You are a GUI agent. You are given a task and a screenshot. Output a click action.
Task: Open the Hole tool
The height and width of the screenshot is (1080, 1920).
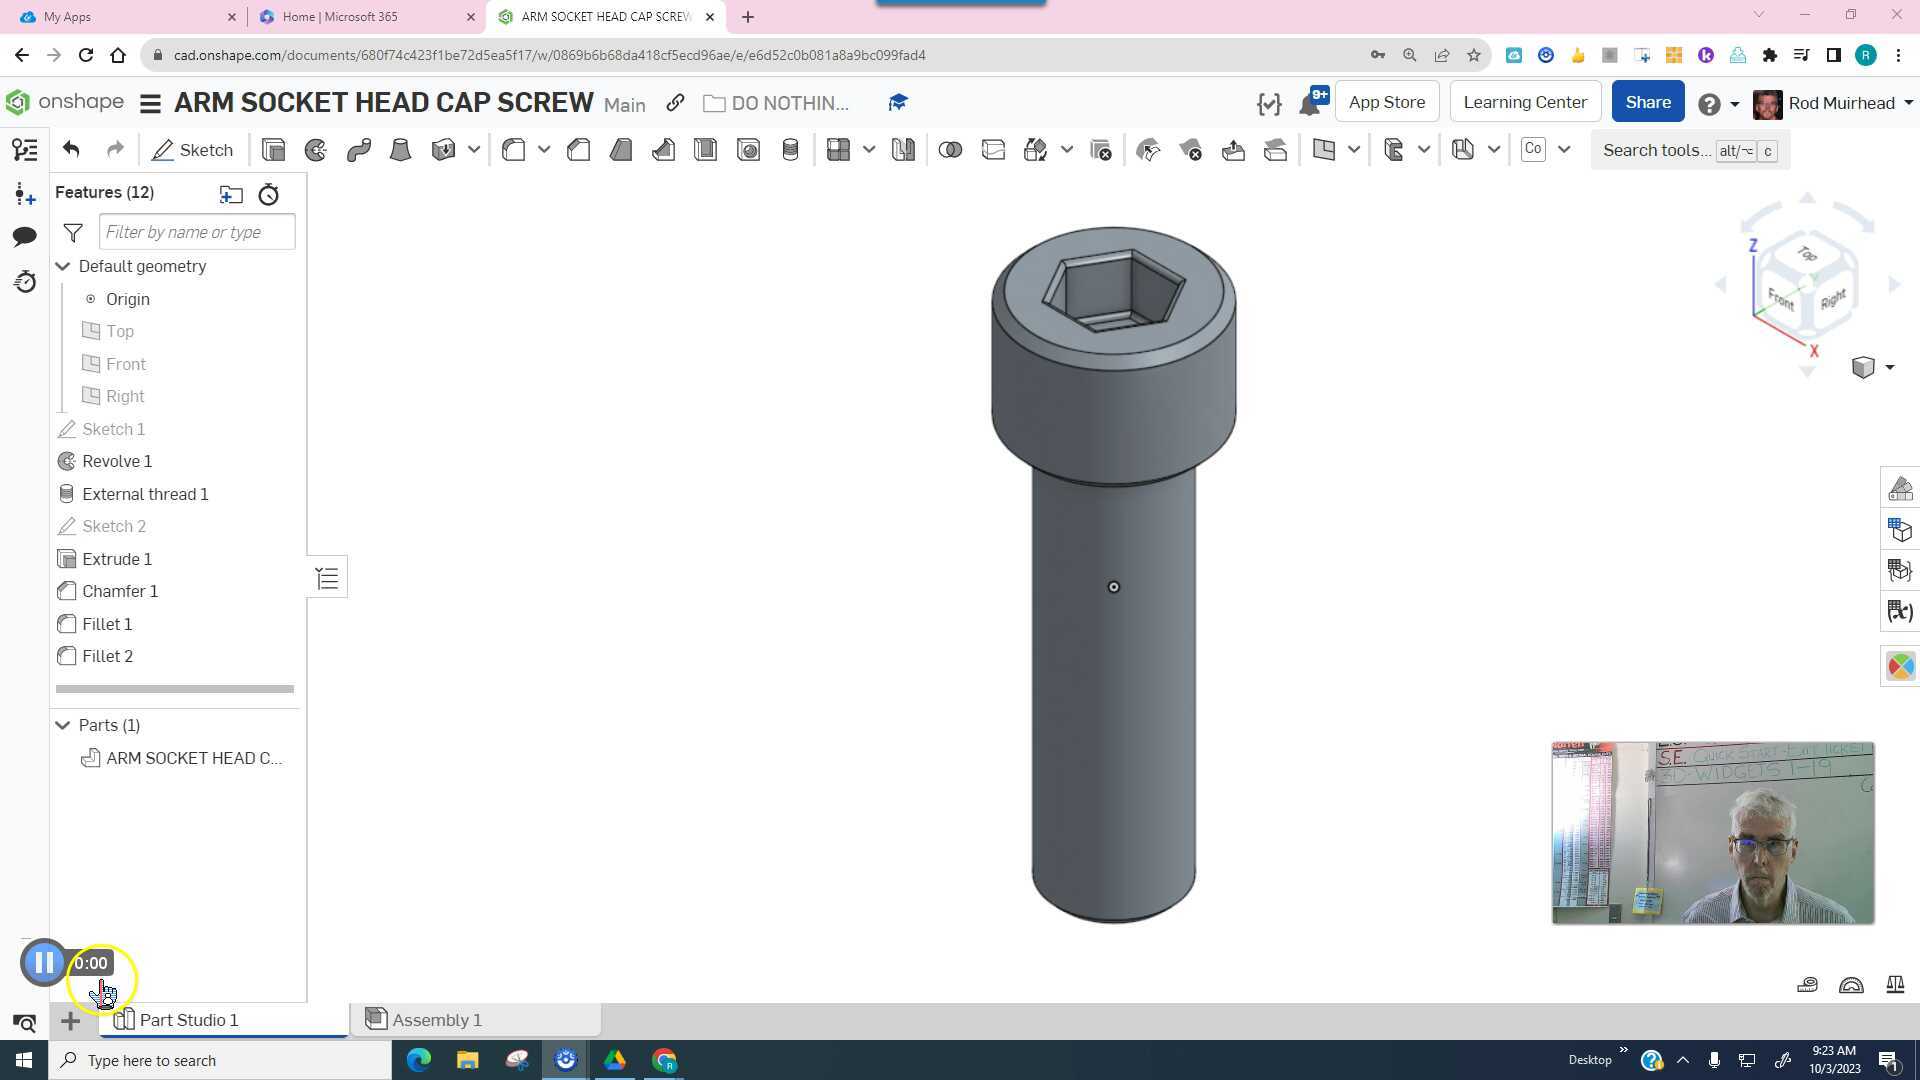[x=749, y=149]
